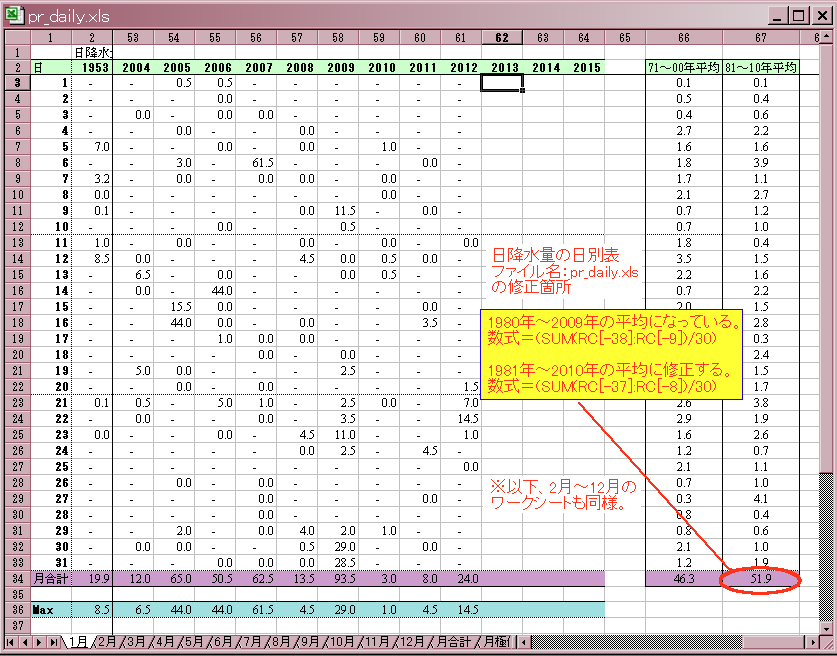Viewport: 837px width, 656px height.
Task: Go to the 4月 worksheet
Action: [164, 642]
